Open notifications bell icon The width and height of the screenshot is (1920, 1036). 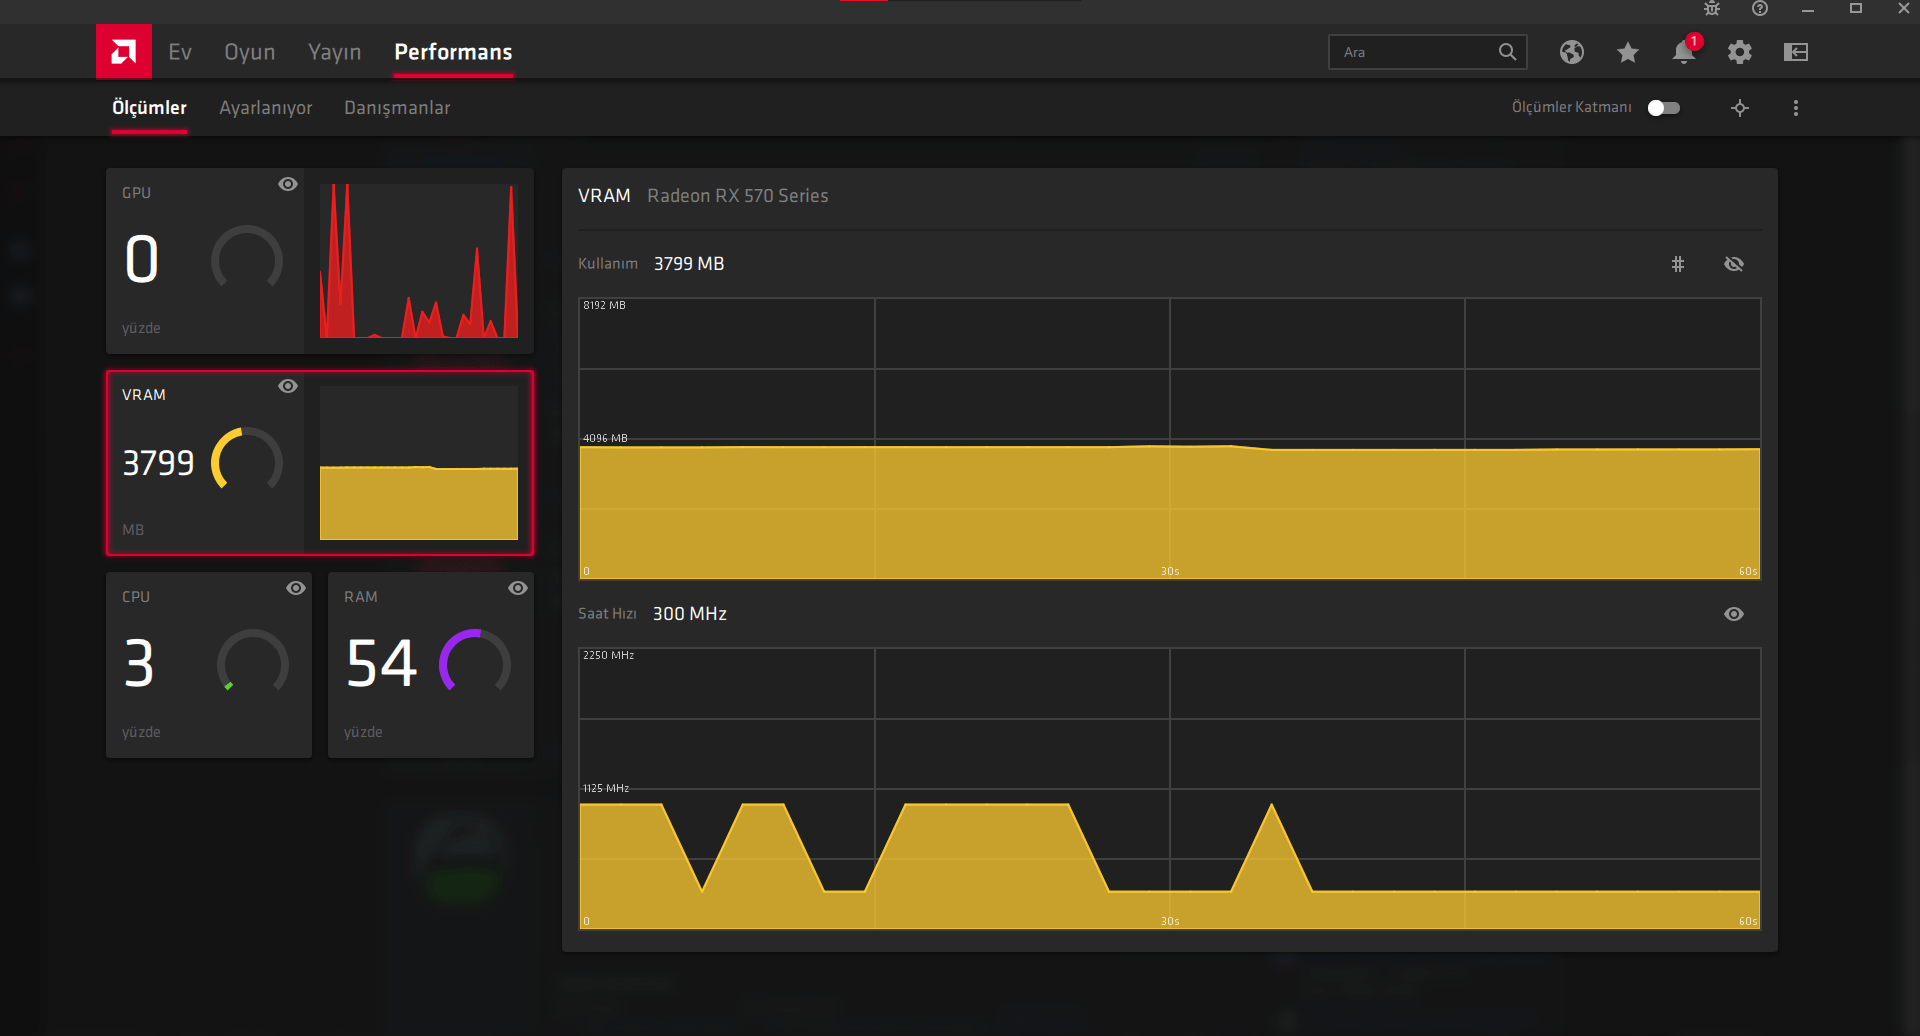[x=1684, y=52]
